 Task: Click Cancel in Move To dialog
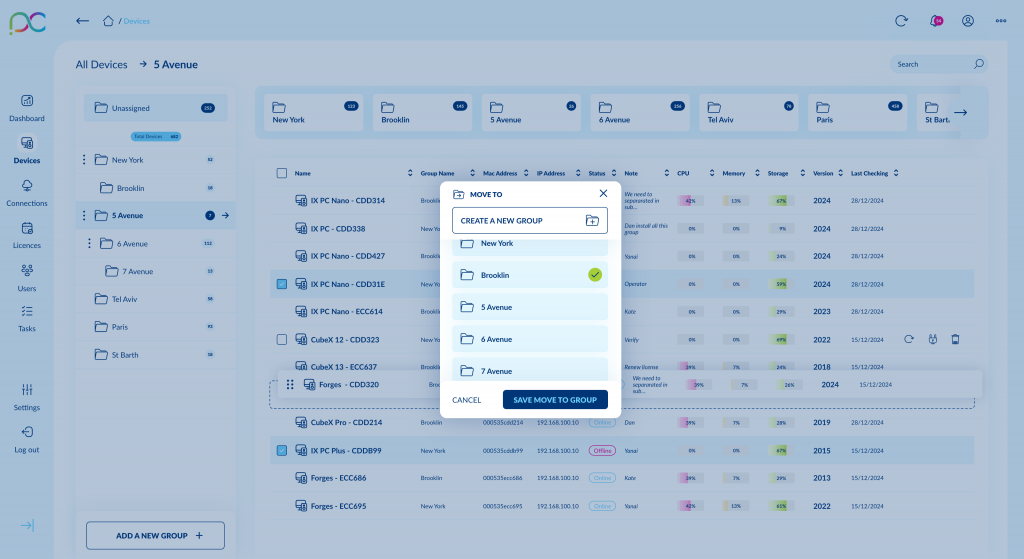coord(466,400)
